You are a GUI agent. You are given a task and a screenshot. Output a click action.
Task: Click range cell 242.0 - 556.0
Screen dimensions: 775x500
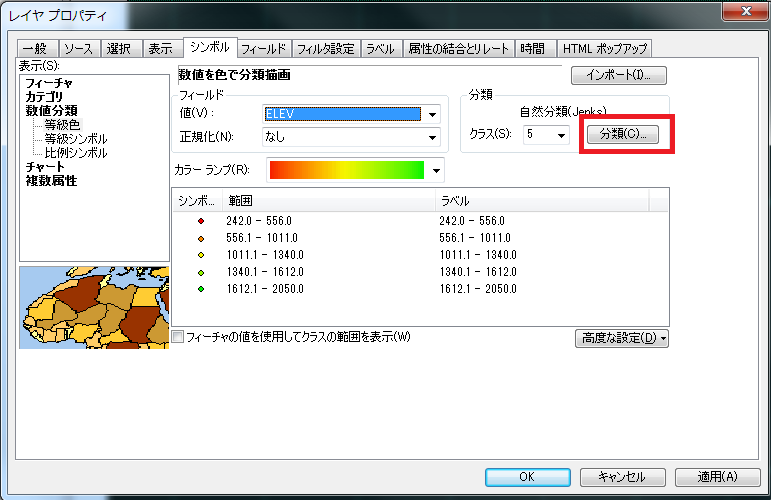point(259,221)
